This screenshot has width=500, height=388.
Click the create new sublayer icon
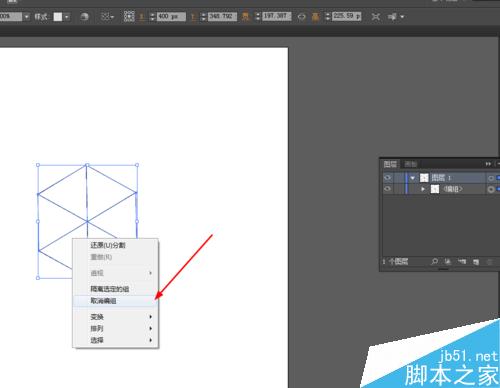(462, 262)
